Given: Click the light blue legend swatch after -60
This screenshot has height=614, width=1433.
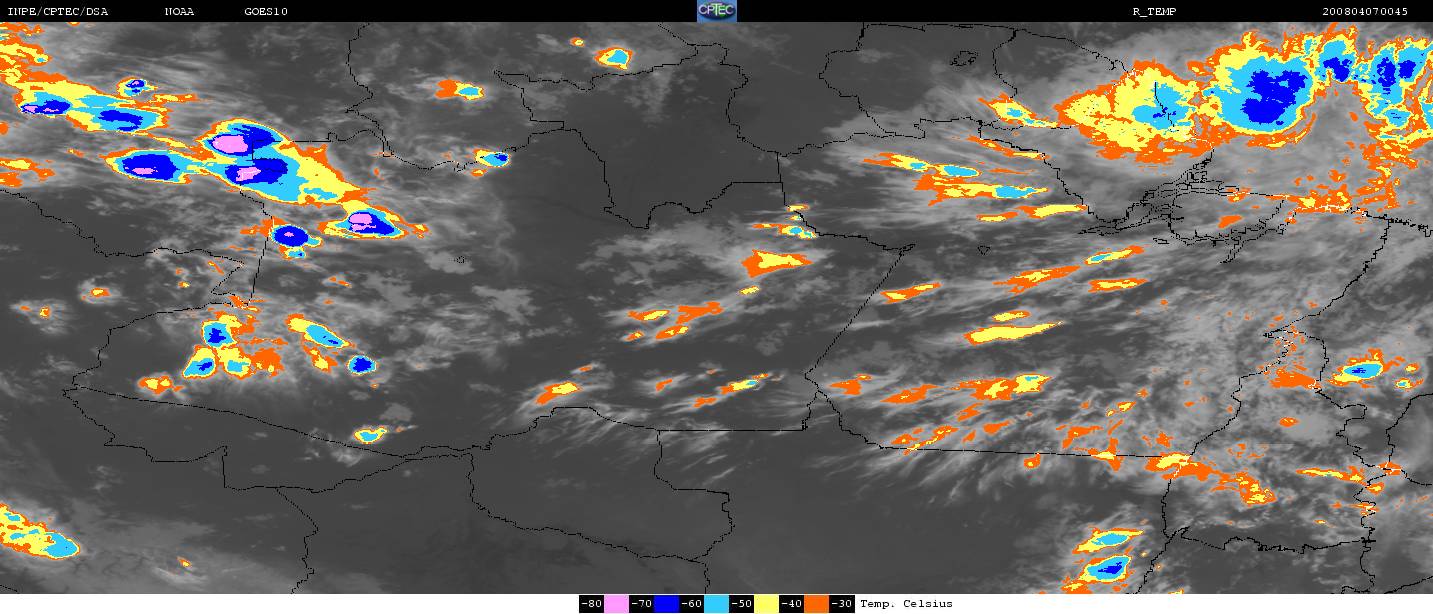Looking at the screenshot, I should point(717,604).
